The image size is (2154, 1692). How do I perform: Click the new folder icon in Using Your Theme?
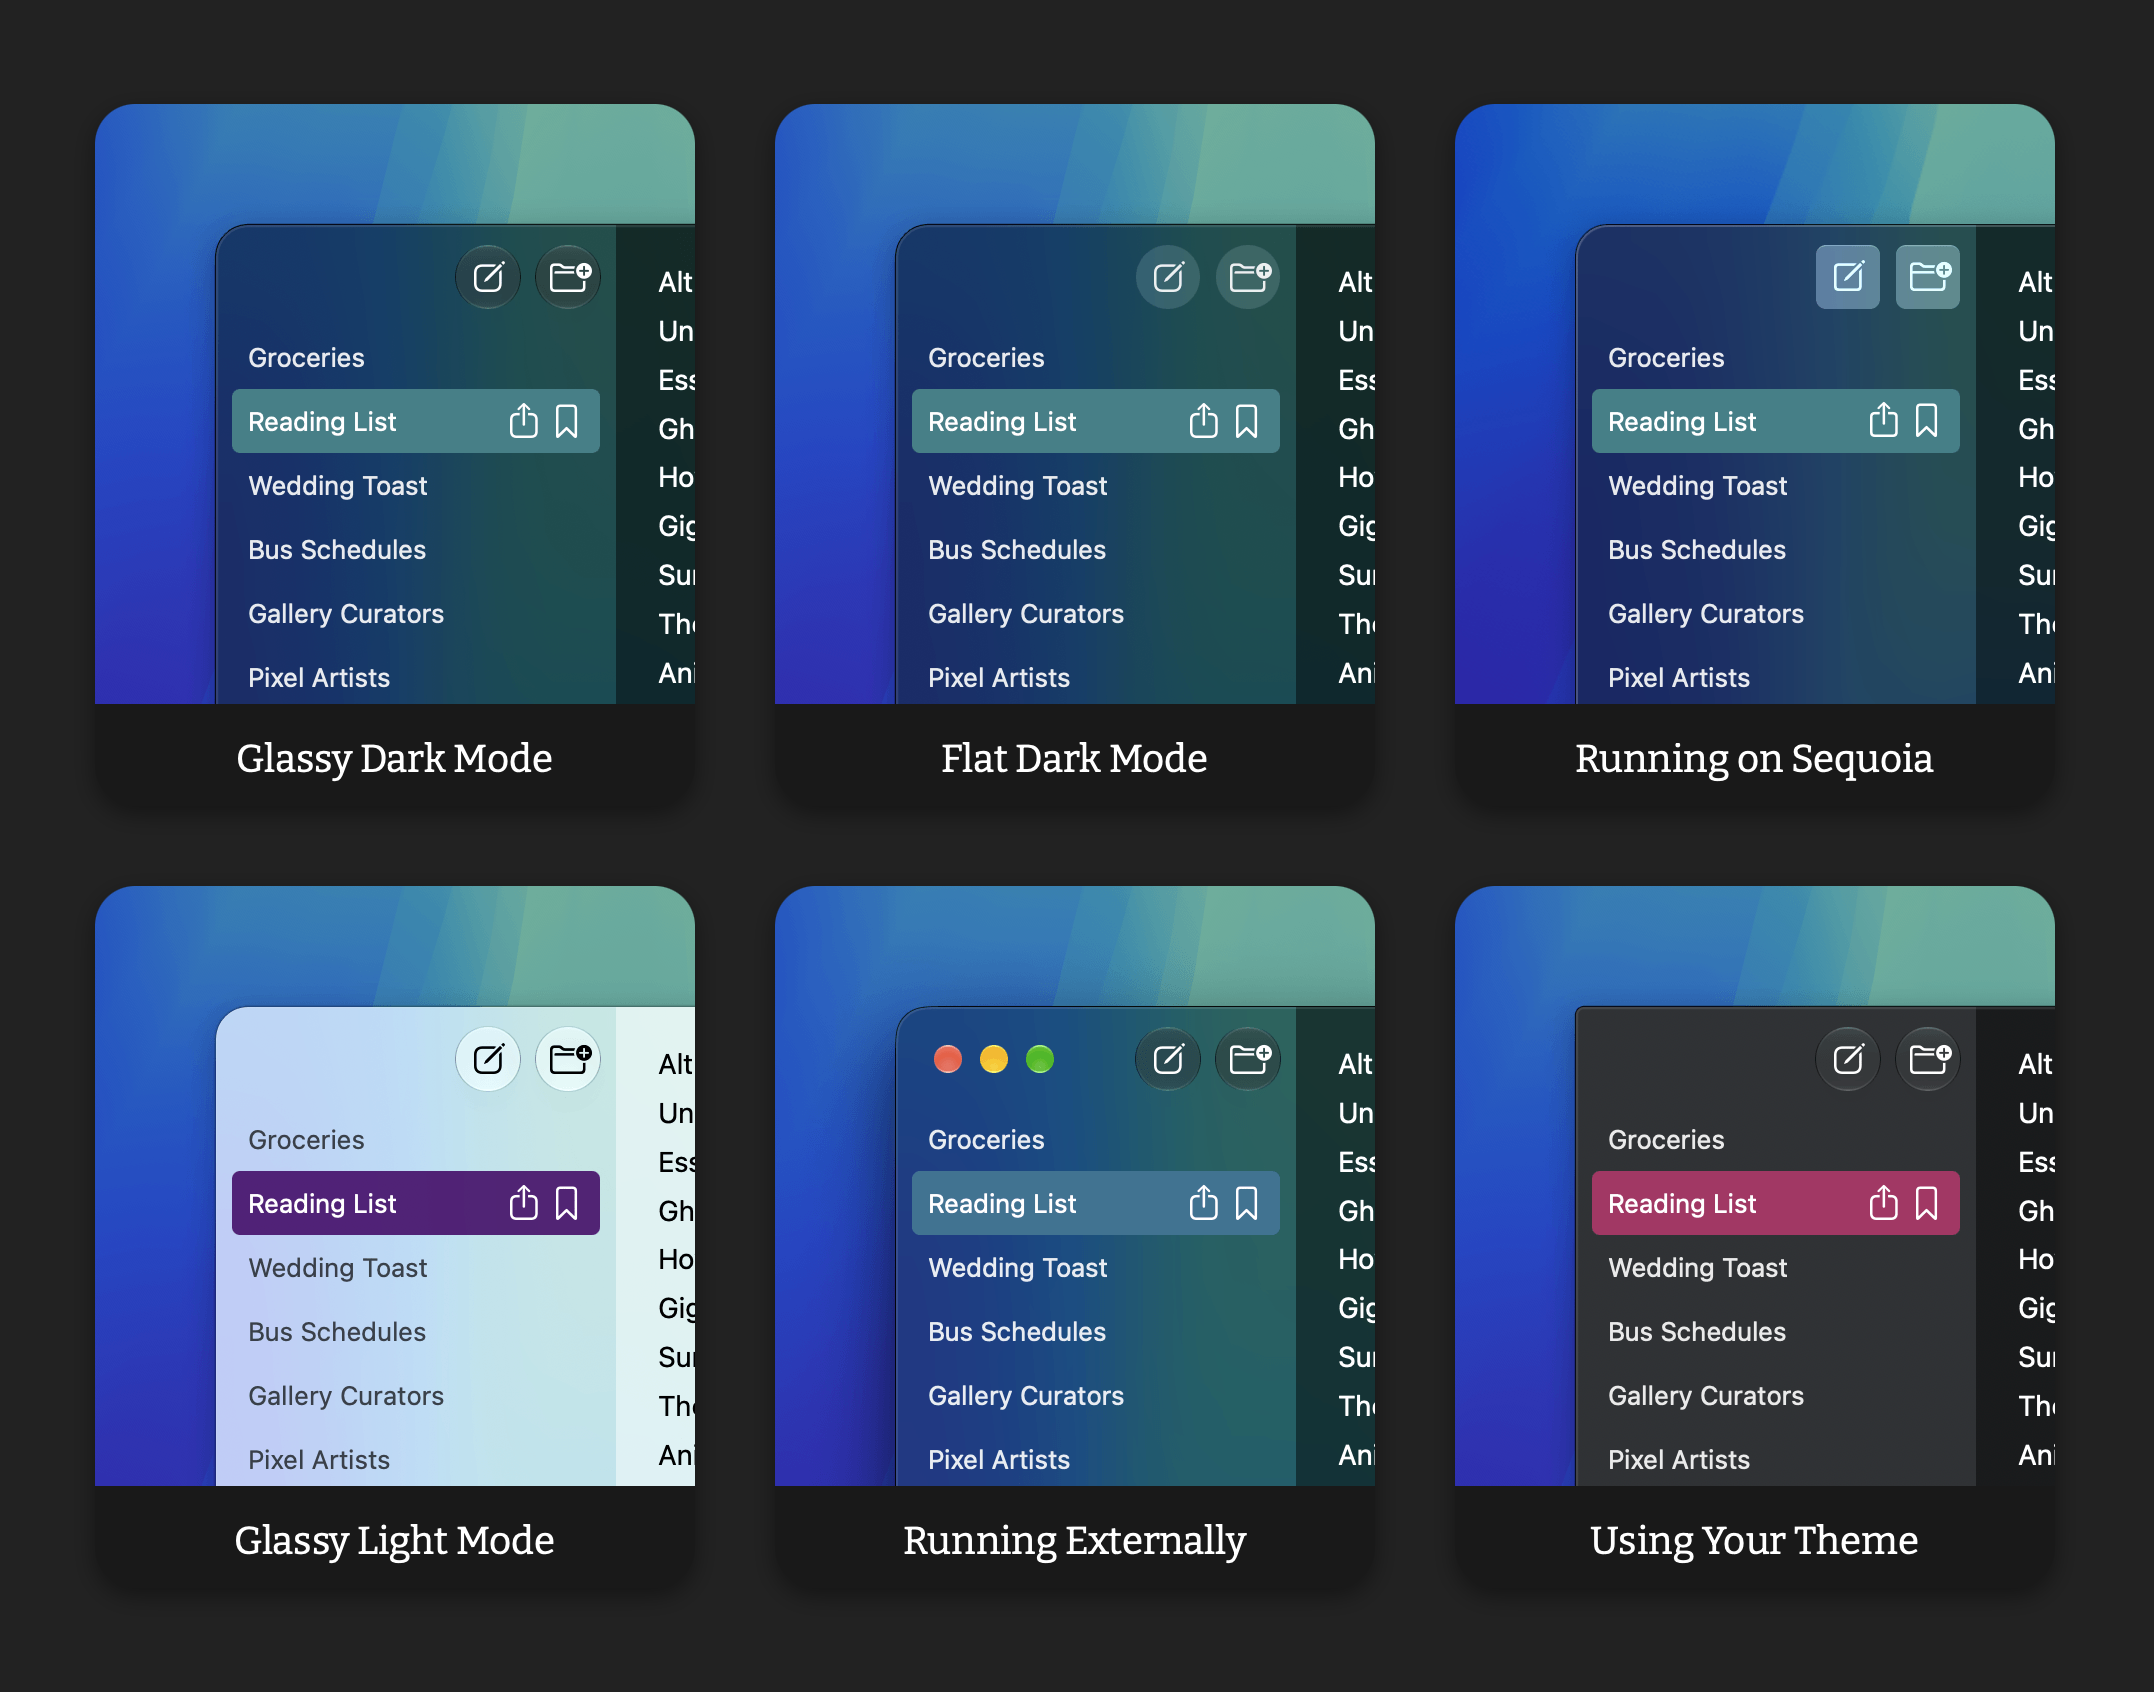(1929, 1059)
